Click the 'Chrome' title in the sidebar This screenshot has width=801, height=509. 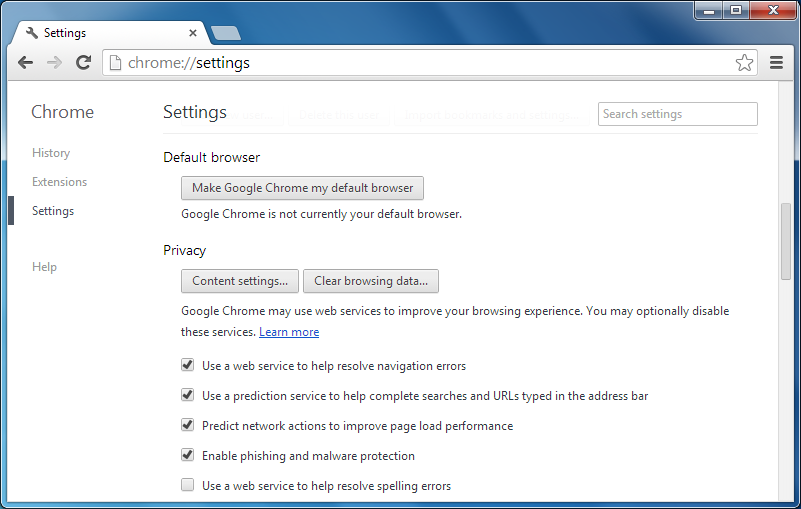(x=62, y=112)
